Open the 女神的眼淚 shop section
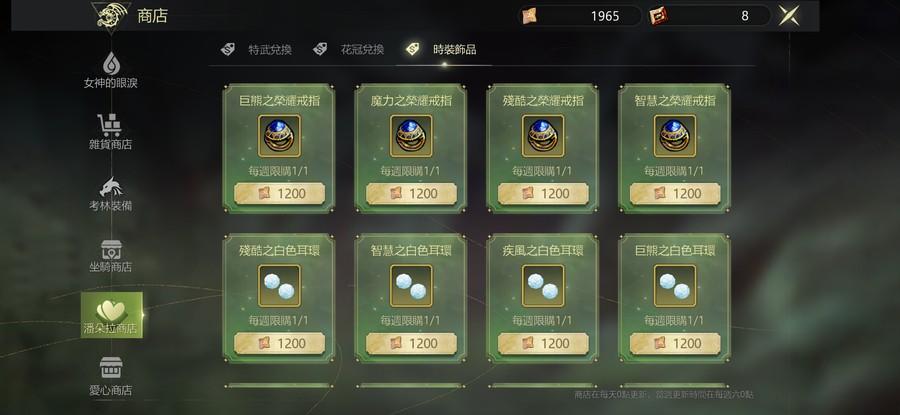Viewport: 900px width, 415px height. [x=111, y=71]
